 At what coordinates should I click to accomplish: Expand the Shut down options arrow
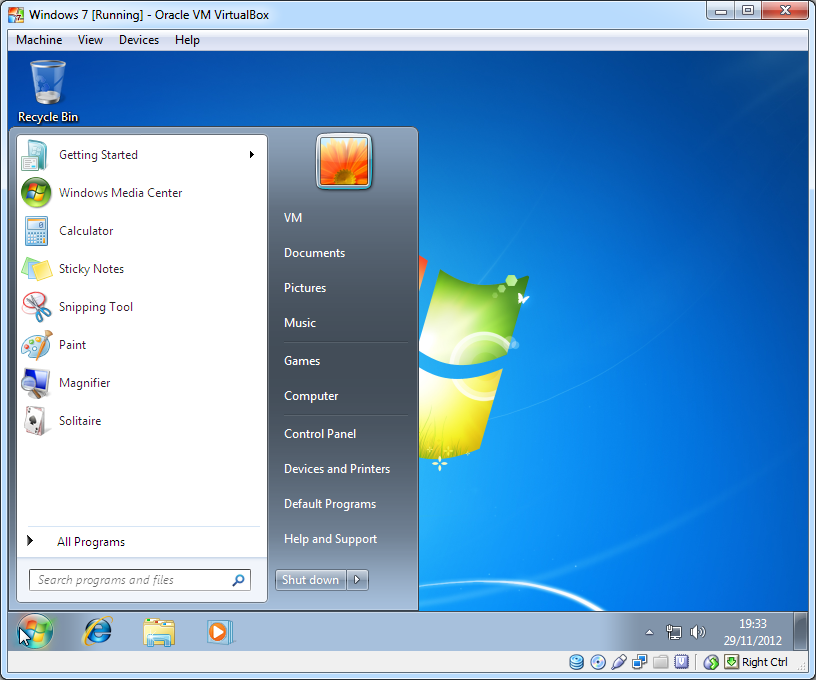[358, 580]
